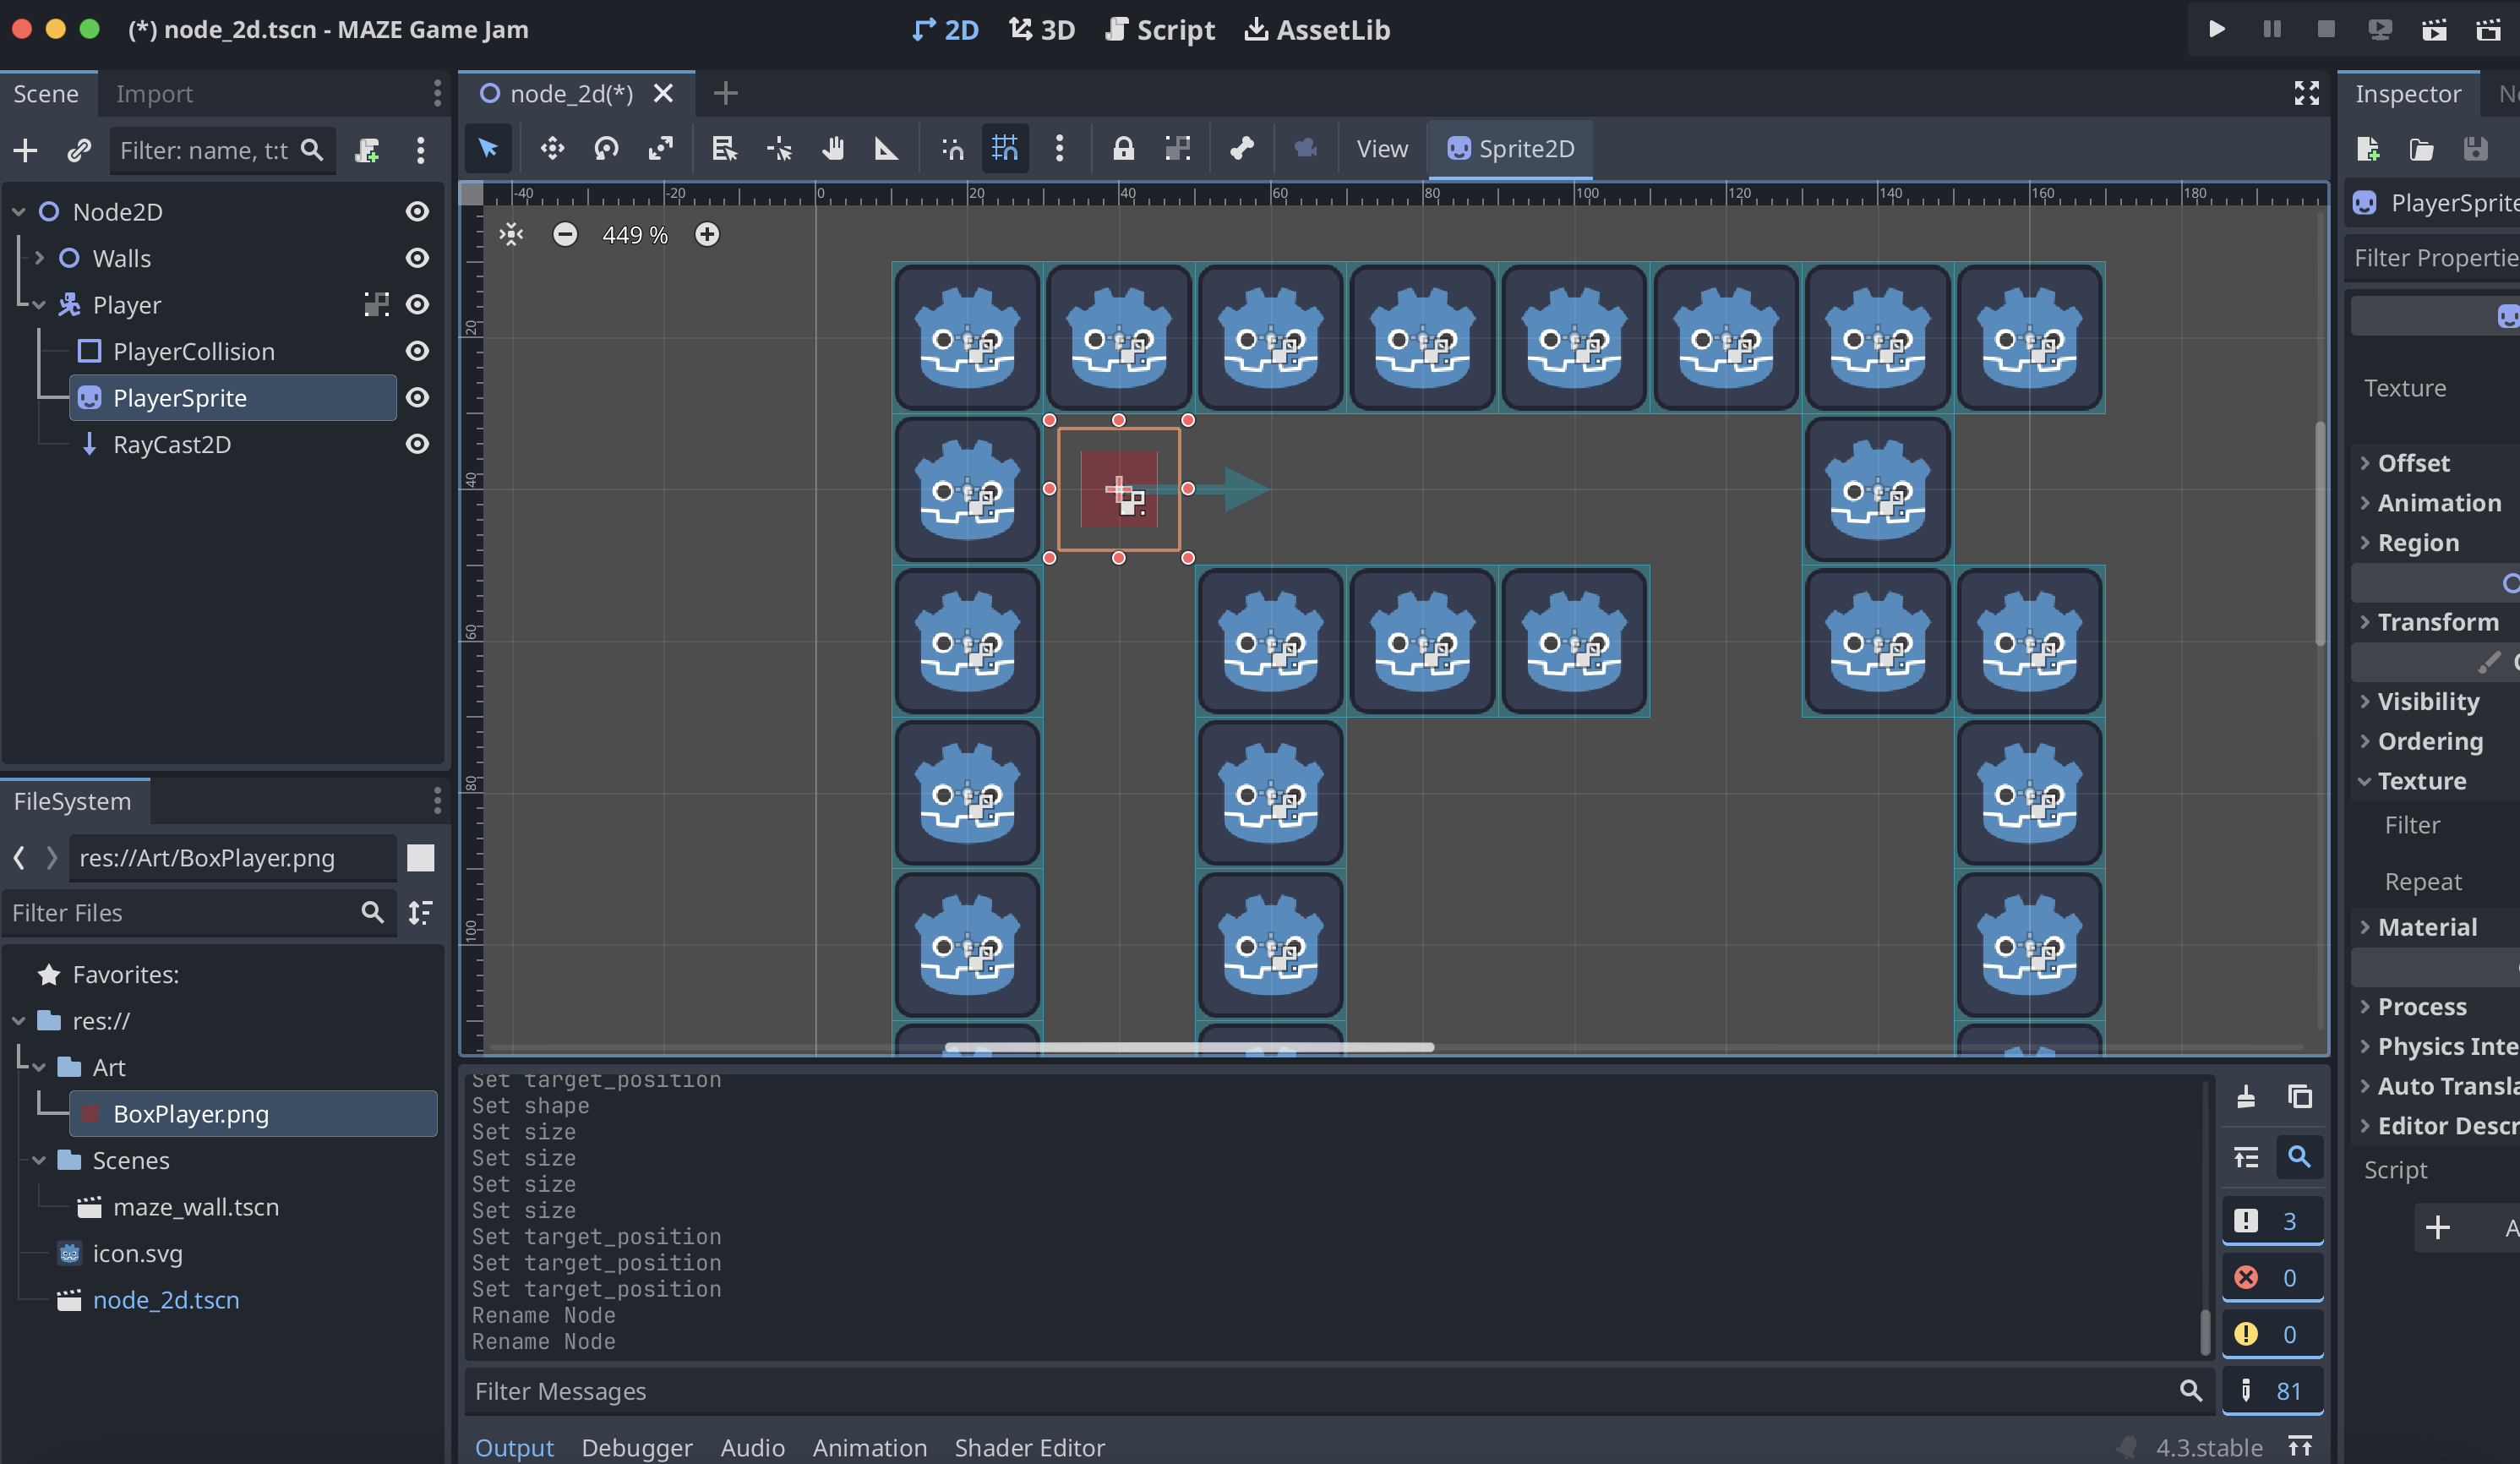The image size is (2520, 1464).
Task: Select icon.svg in FileSystem
Action: 138,1253
